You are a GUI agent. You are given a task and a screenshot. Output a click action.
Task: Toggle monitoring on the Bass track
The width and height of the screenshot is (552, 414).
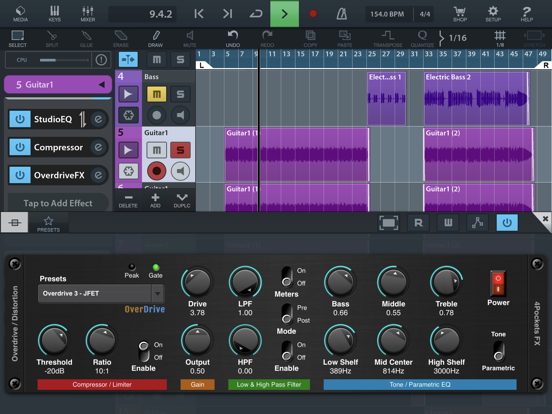coord(180,115)
